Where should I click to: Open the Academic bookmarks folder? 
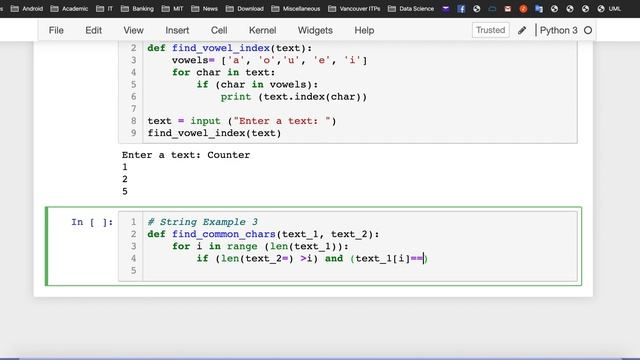coord(69,9)
